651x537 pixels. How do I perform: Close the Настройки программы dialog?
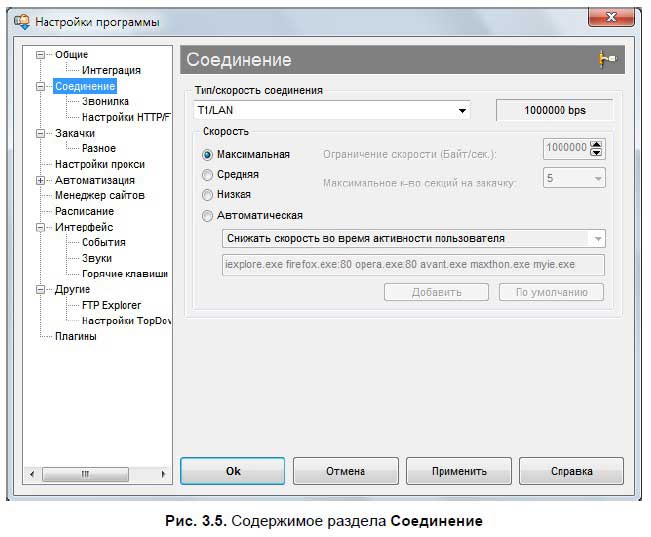click(x=611, y=17)
